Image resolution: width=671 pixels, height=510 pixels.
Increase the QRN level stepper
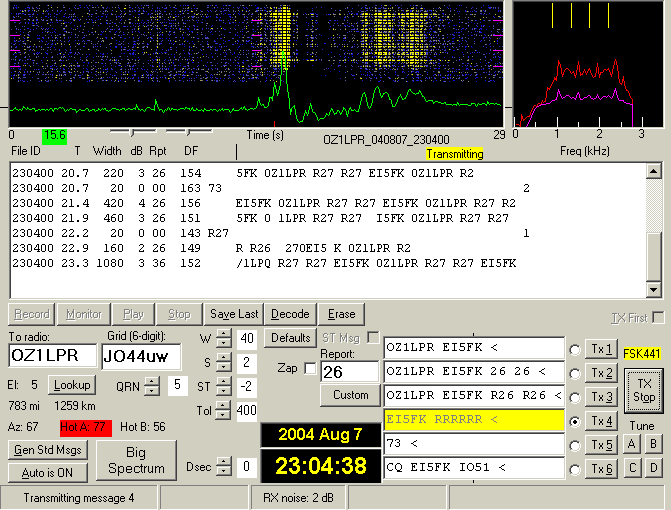[151, 380]
